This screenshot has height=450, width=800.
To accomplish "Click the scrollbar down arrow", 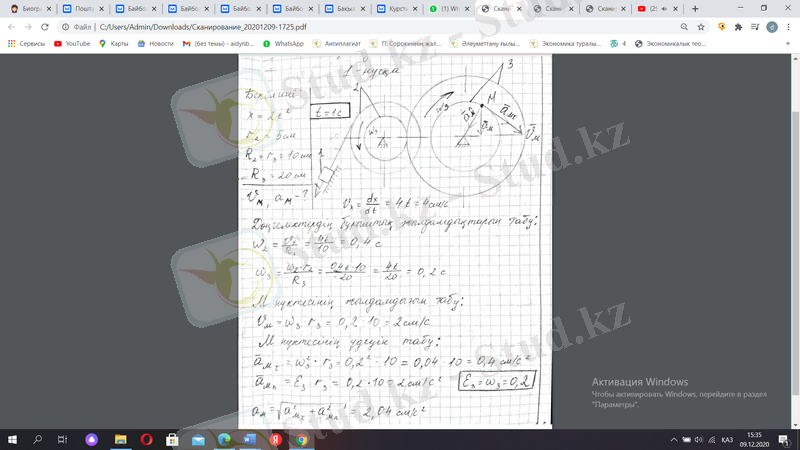I will (795, 425).
